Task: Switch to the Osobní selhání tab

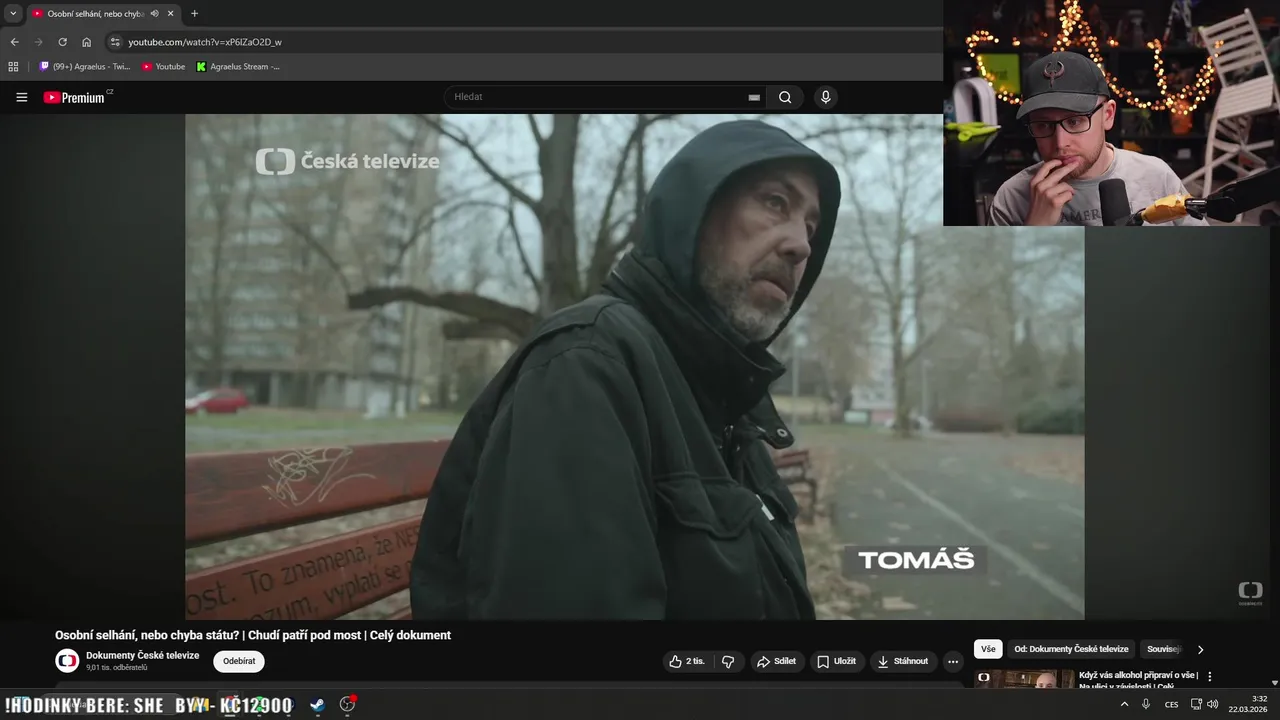Action: point(103,13)
